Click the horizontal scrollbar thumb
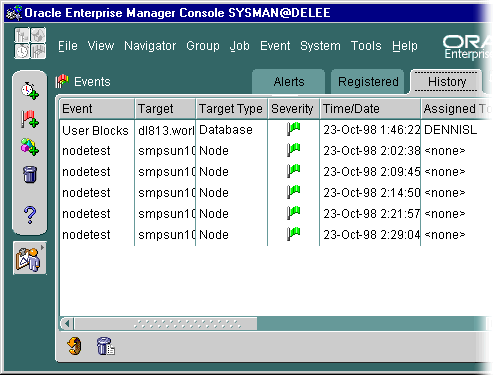Viewport: 498px width, 375px height. coord(166,323)
